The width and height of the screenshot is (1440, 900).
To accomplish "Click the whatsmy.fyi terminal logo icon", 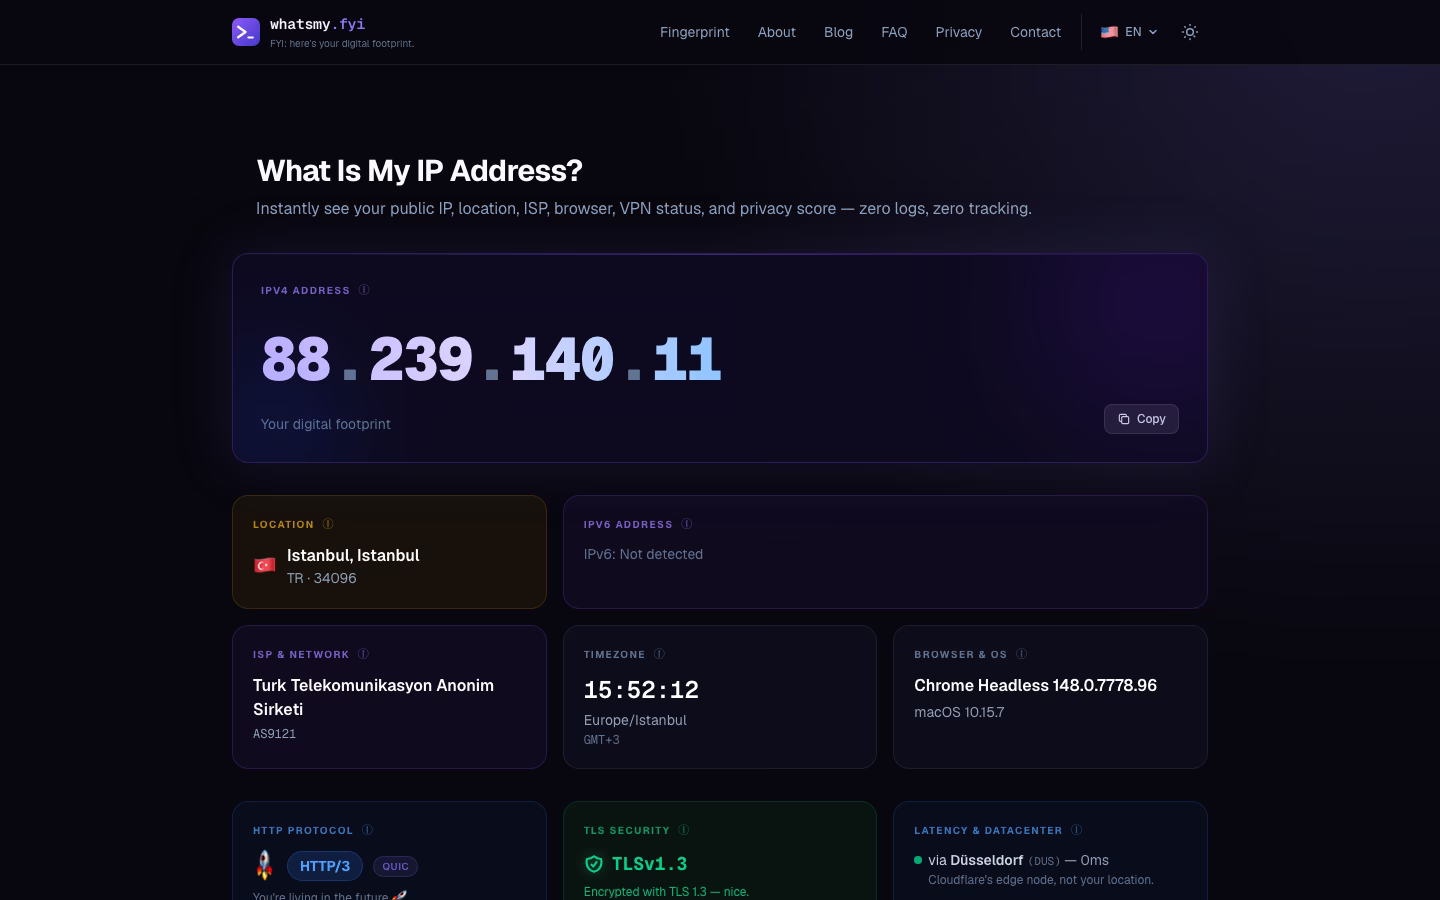I will (x=246, y=32).
